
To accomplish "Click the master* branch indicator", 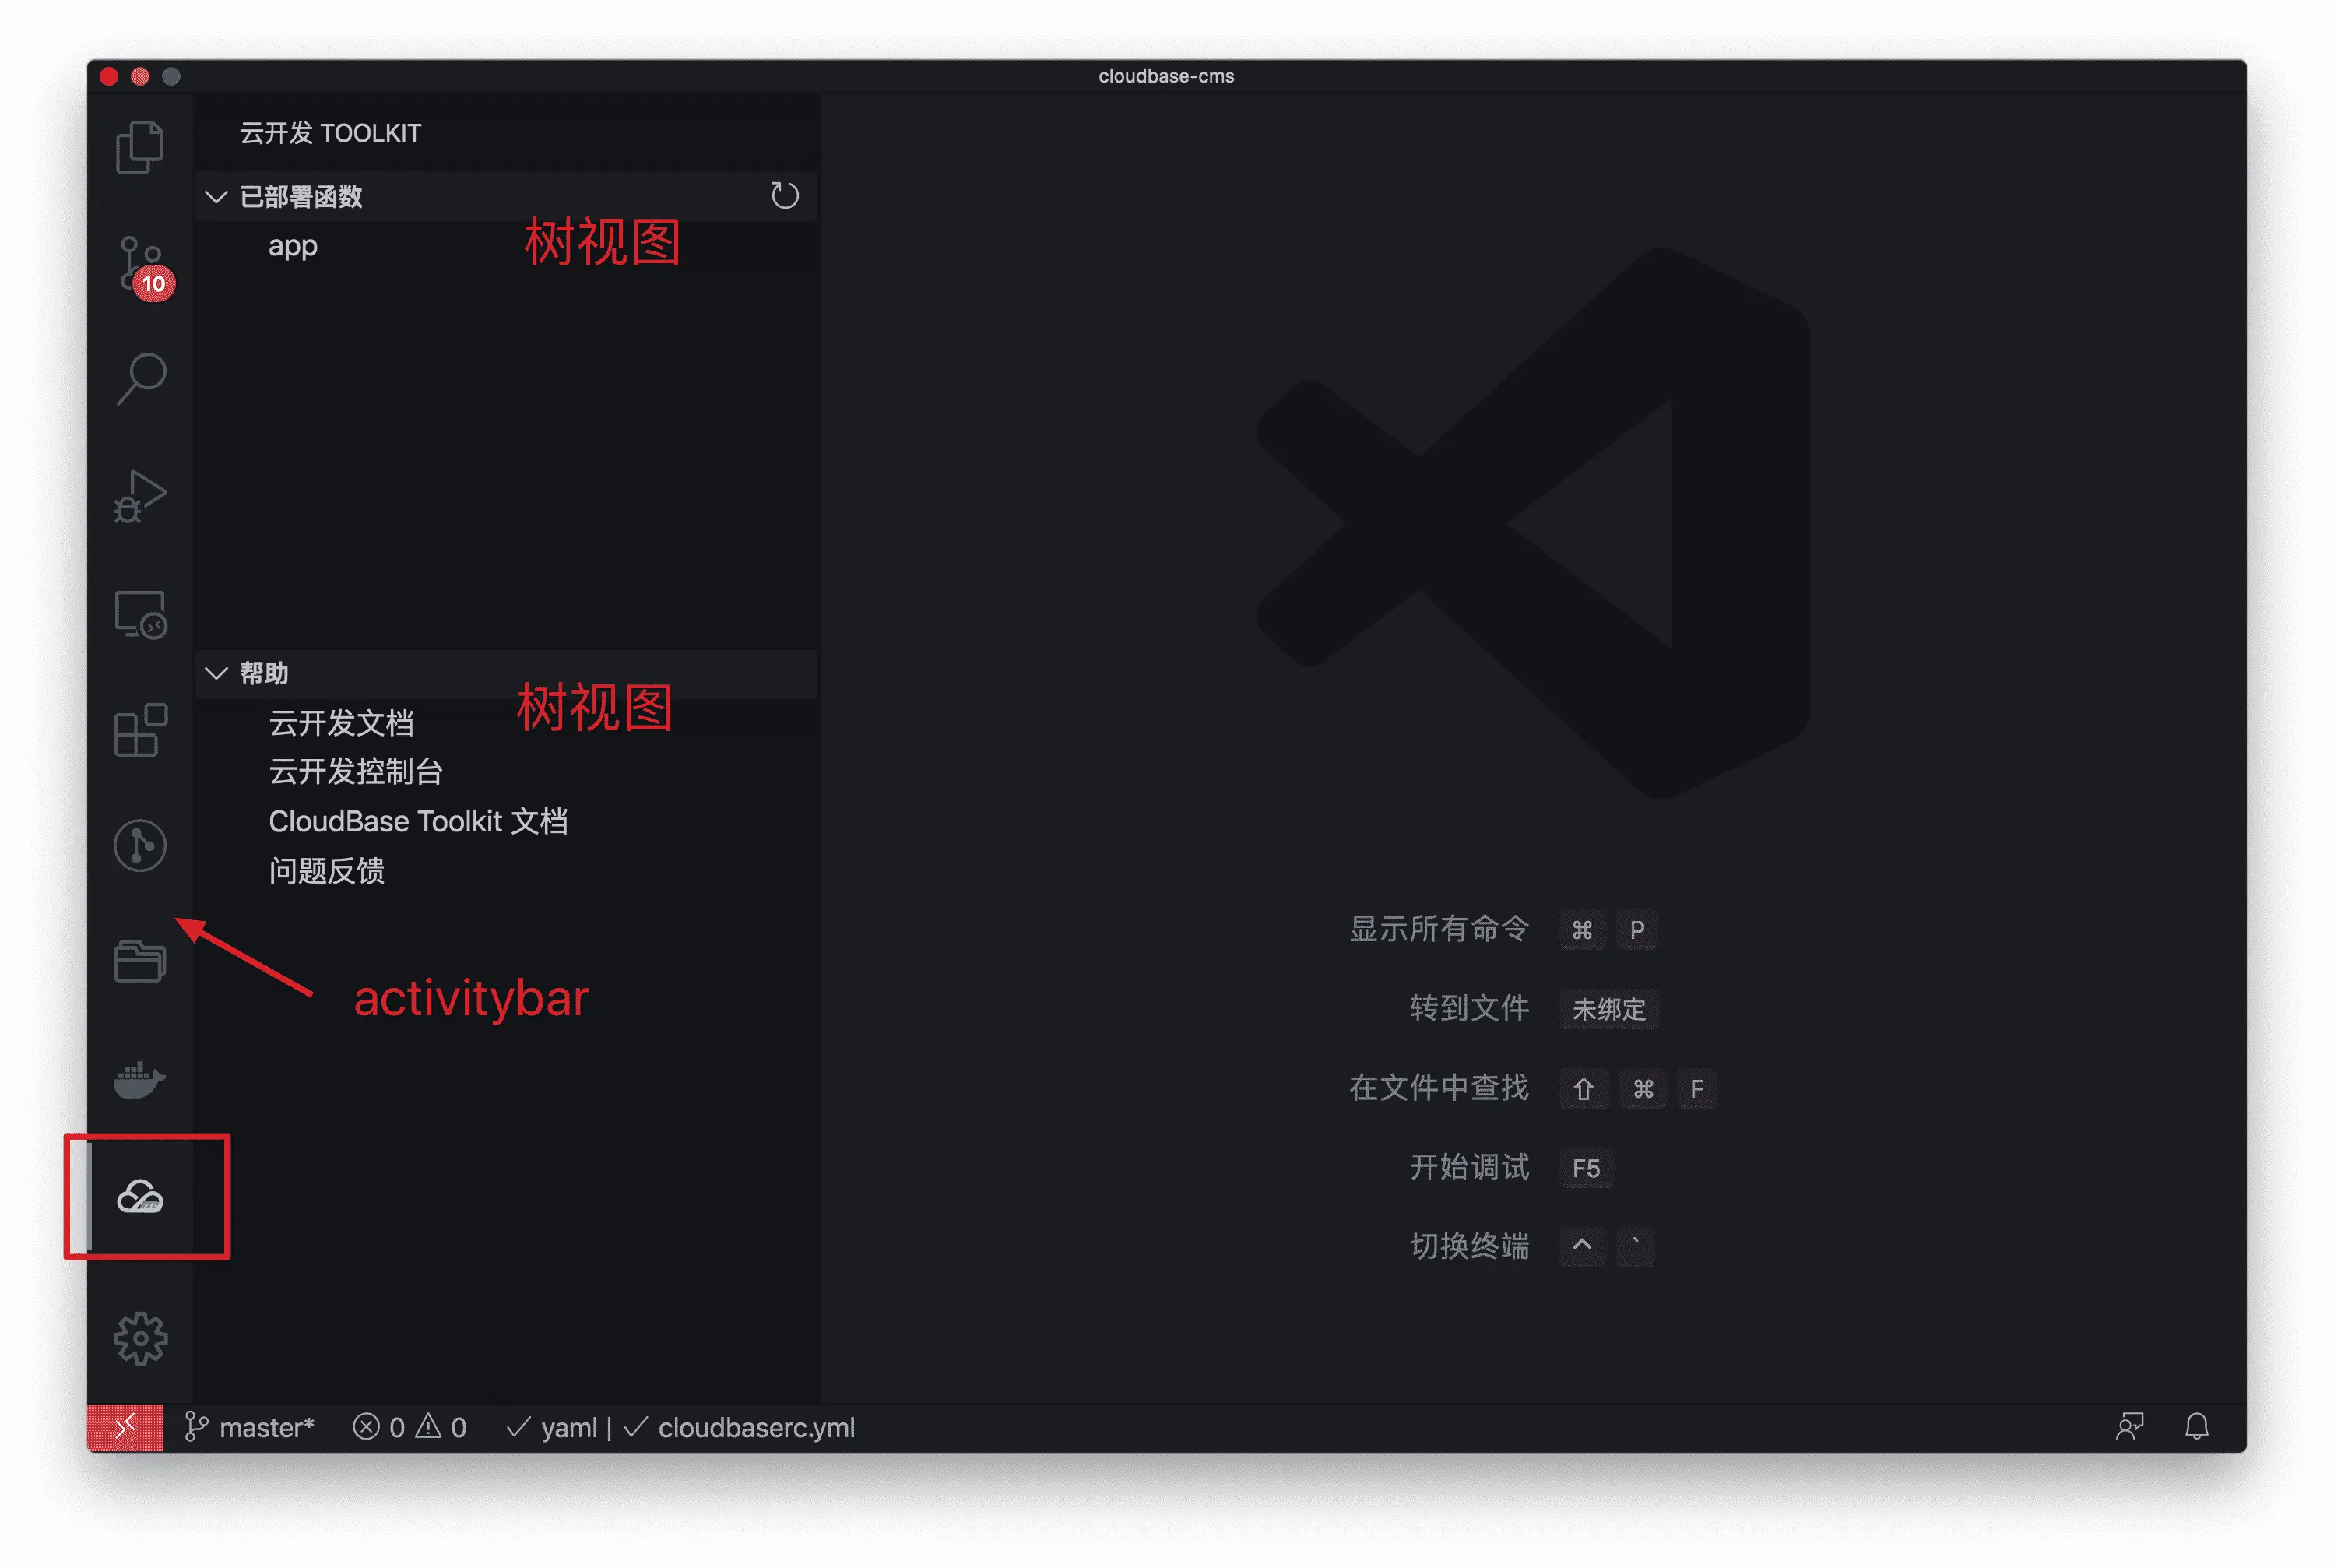I will coord(250,1427).
